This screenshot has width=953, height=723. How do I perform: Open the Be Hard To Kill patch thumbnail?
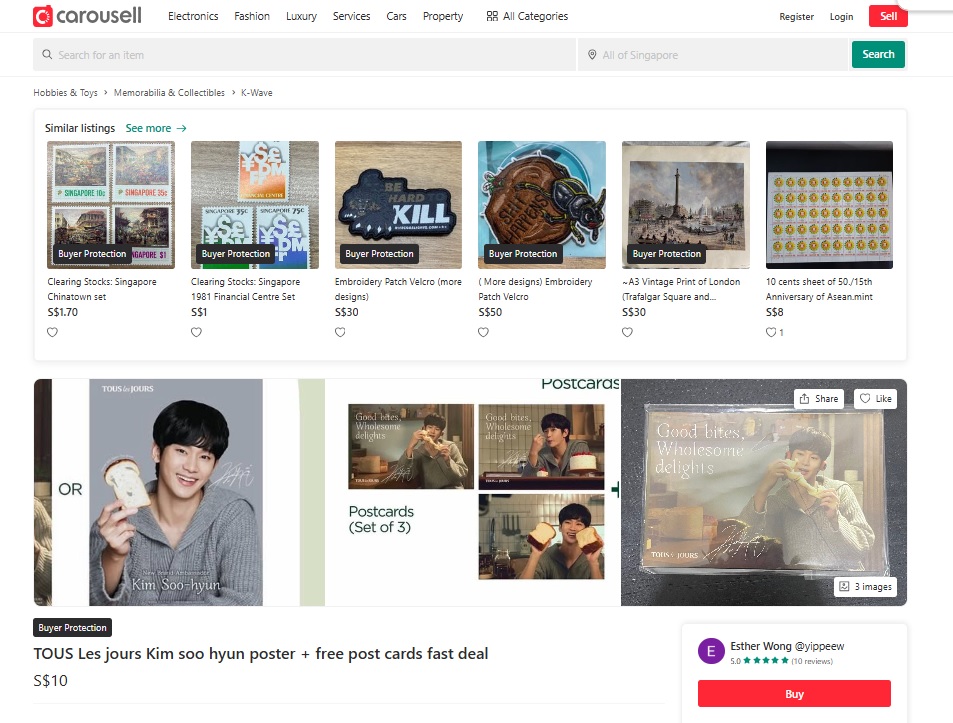point(398,205)
